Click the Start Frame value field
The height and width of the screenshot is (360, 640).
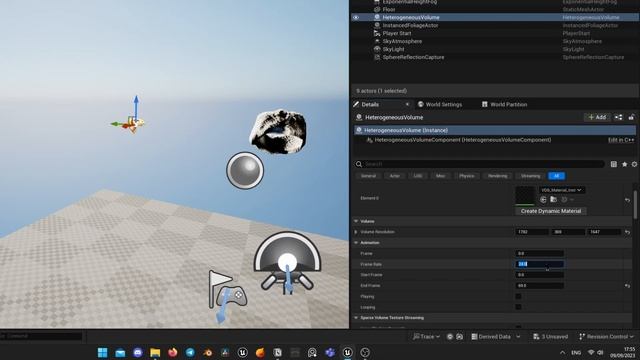pos(540,275)
